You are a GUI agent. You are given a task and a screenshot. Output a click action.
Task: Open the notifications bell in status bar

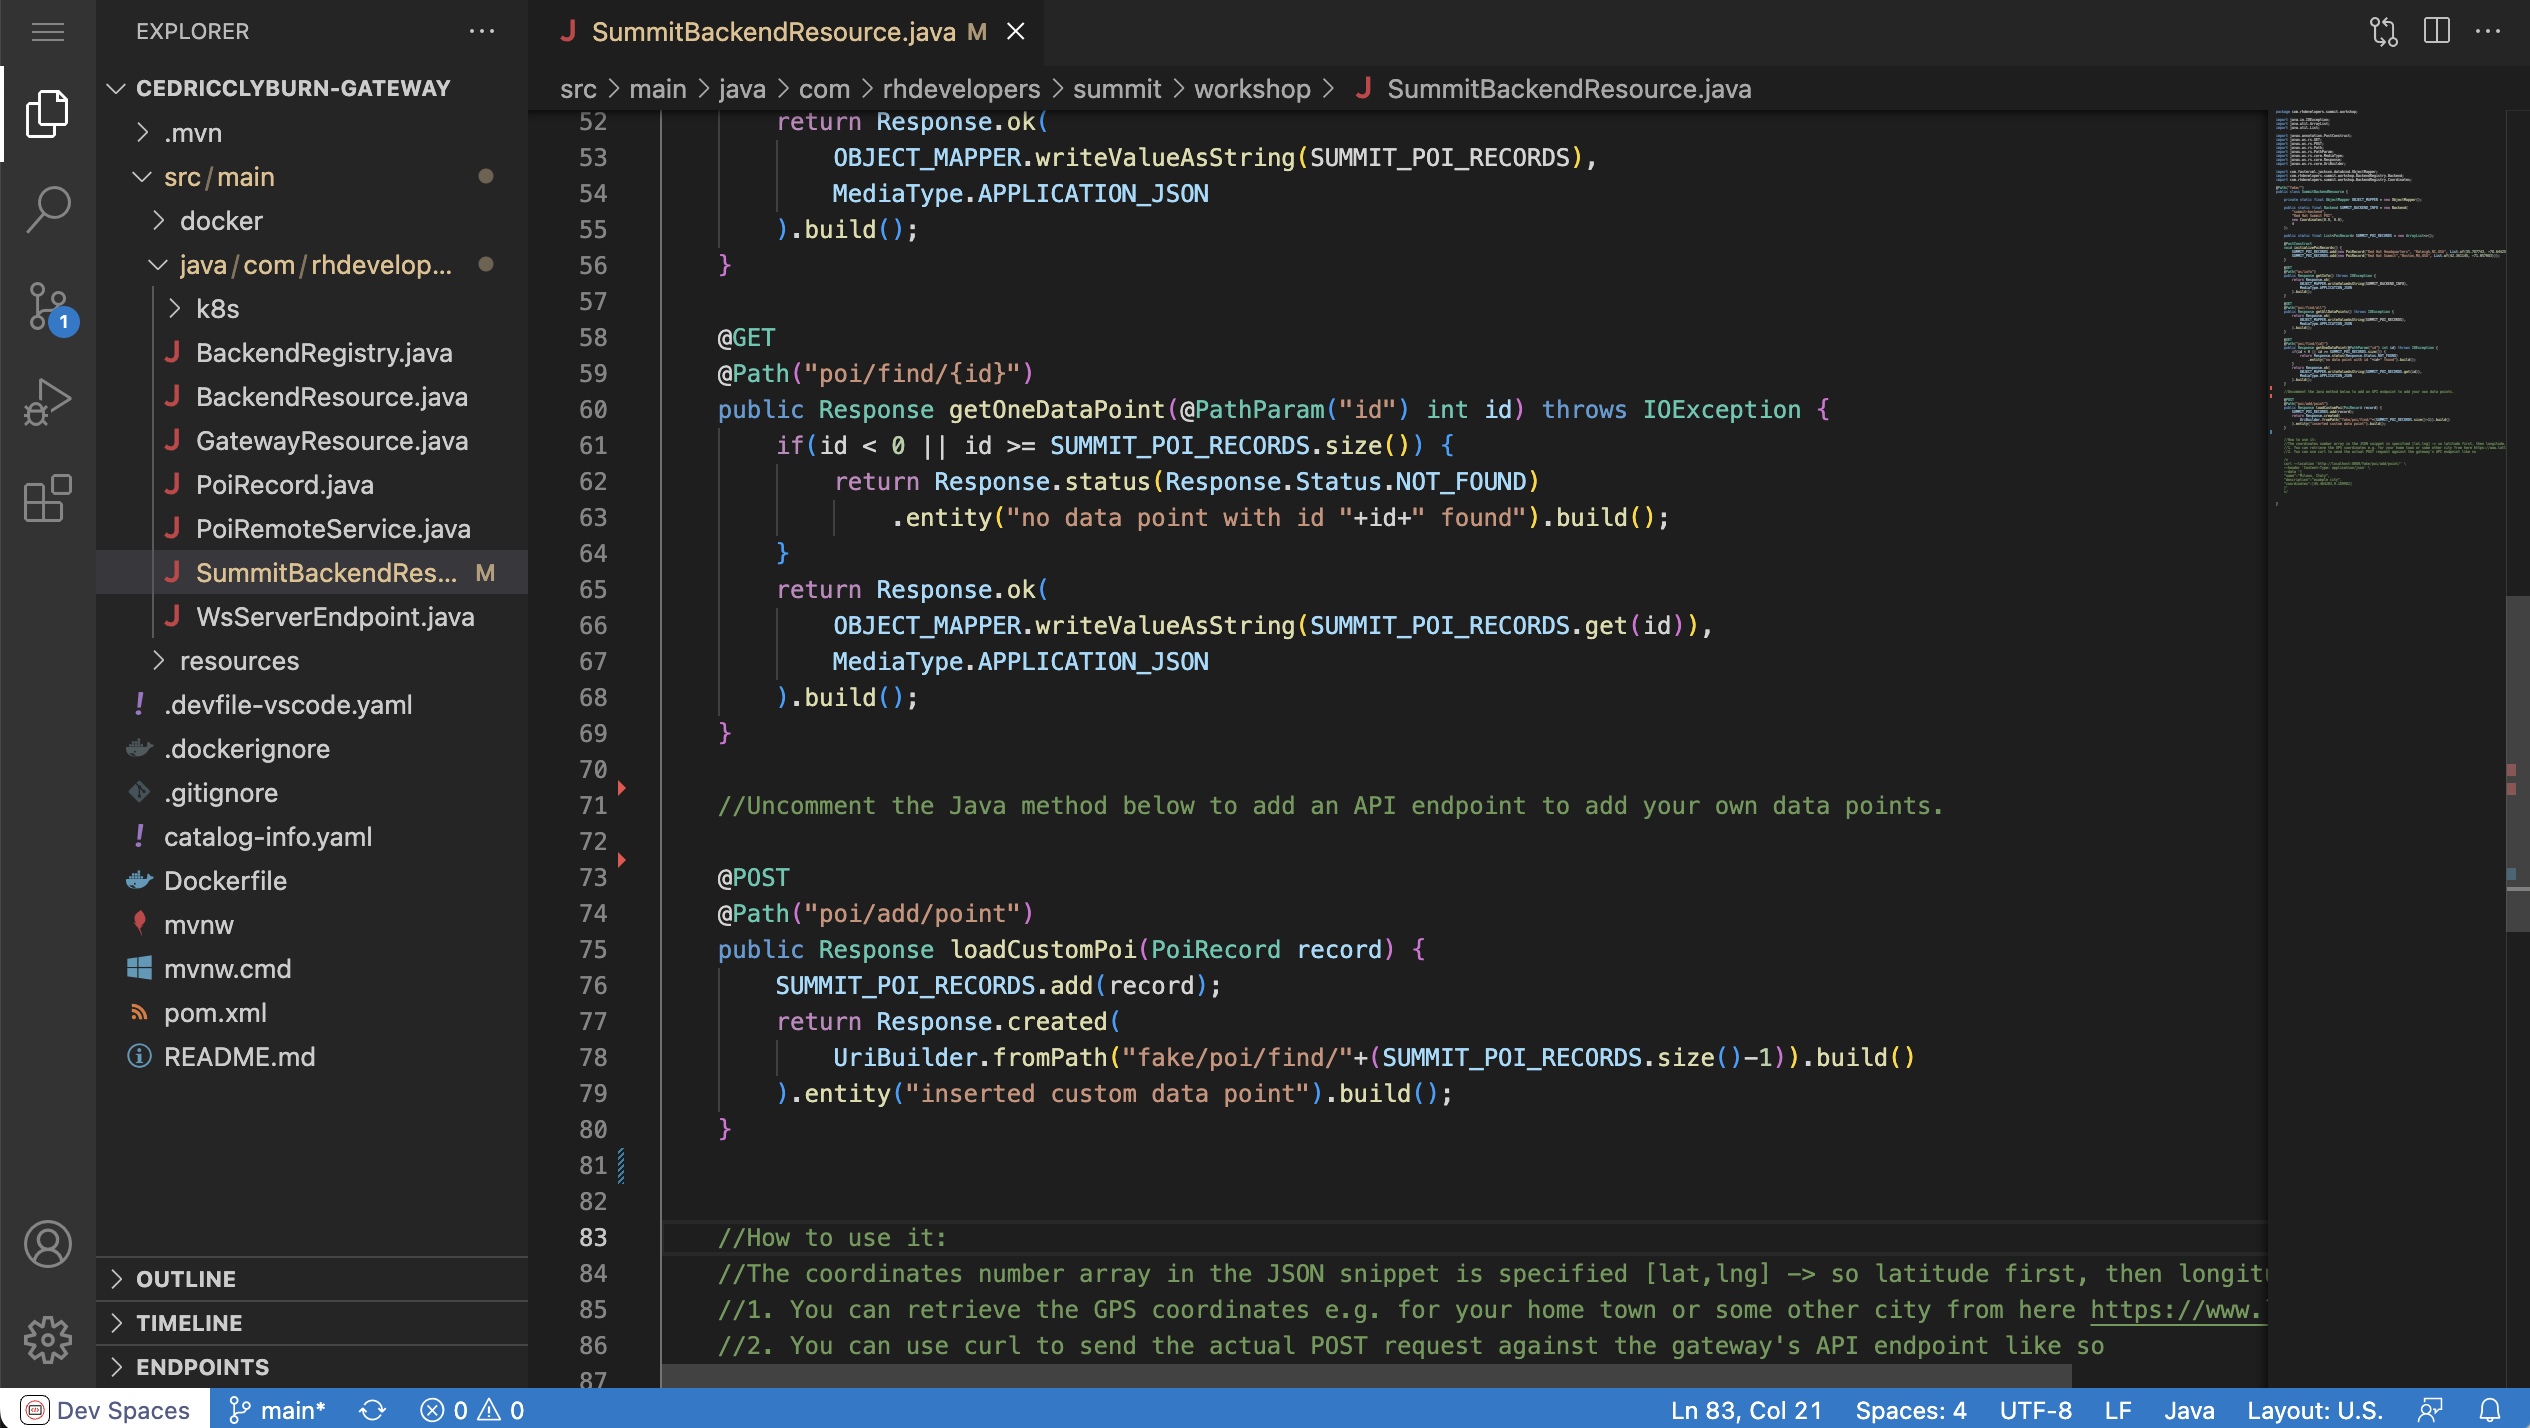pyautogui.click(x=2490, y=1410)
